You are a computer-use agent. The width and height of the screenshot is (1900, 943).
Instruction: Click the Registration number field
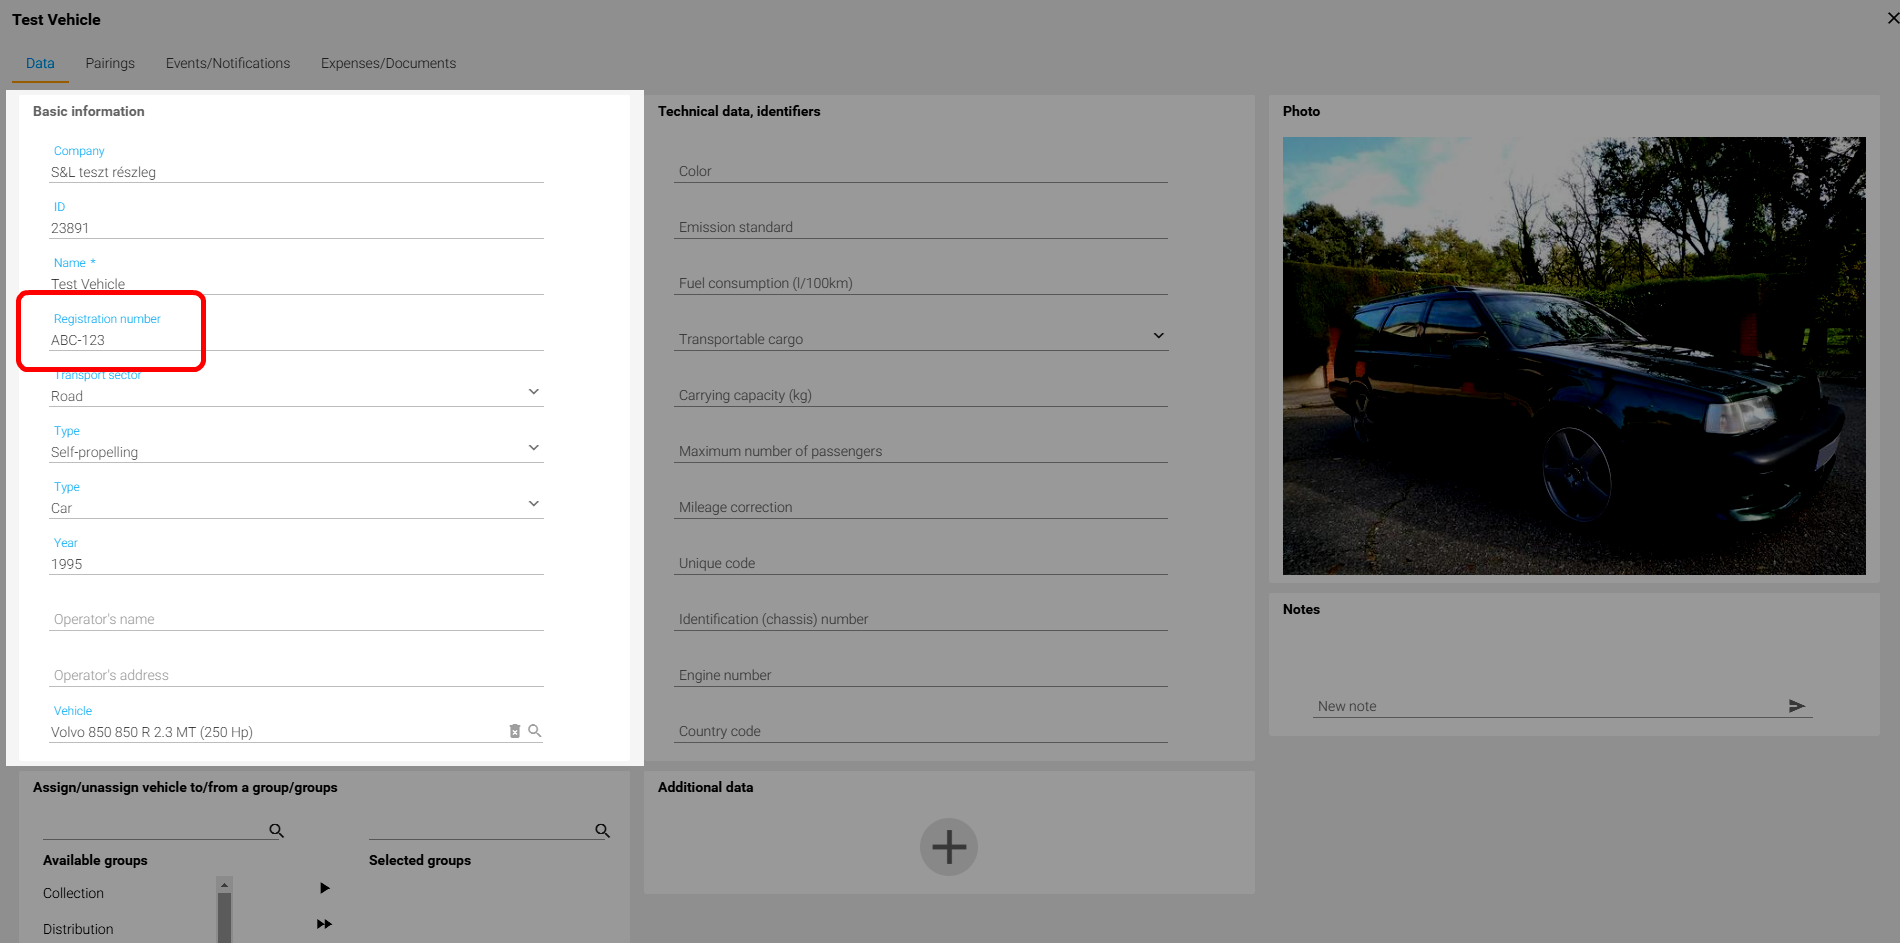[x=296, y=340]
